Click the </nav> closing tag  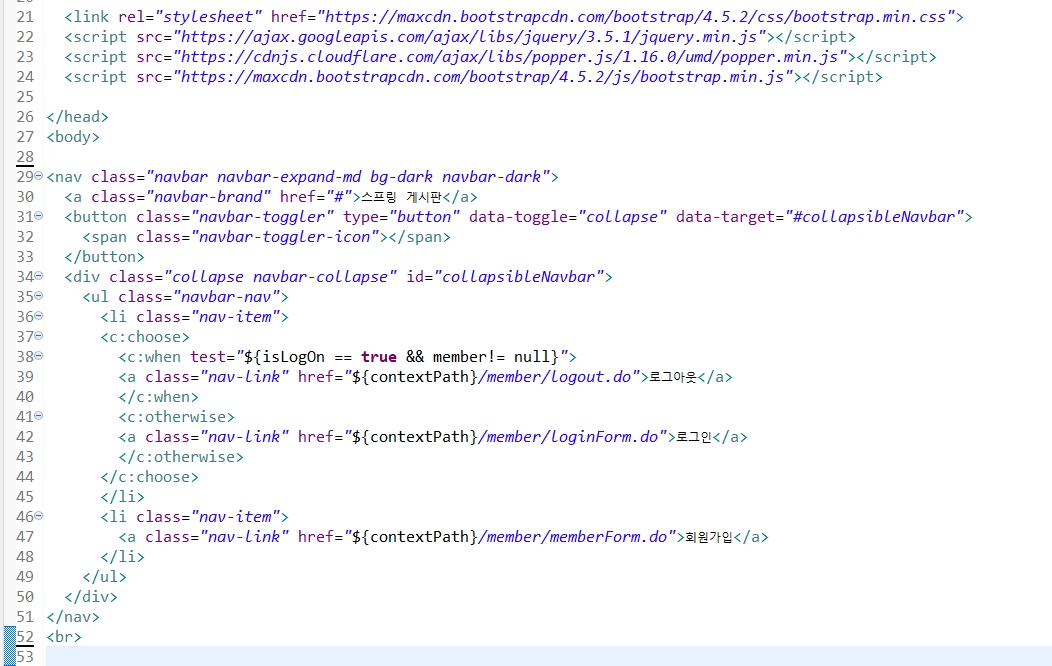(x=72, y=617)
